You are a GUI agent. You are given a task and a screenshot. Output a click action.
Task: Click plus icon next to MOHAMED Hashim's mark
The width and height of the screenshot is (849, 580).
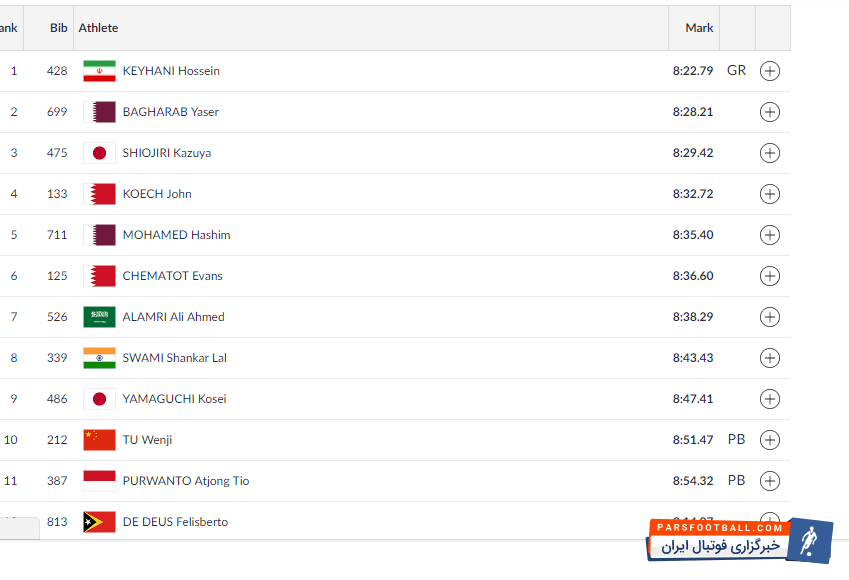point(769,235)
